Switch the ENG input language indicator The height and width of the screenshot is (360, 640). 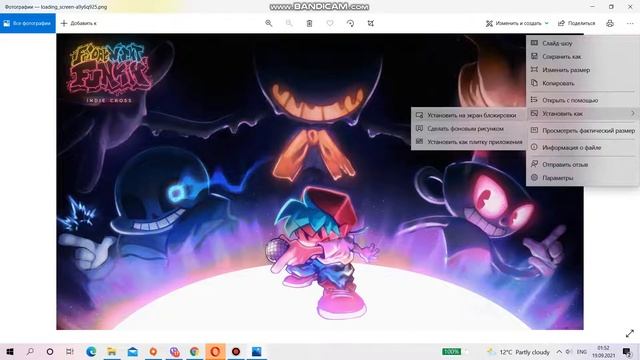pos(582,352)
